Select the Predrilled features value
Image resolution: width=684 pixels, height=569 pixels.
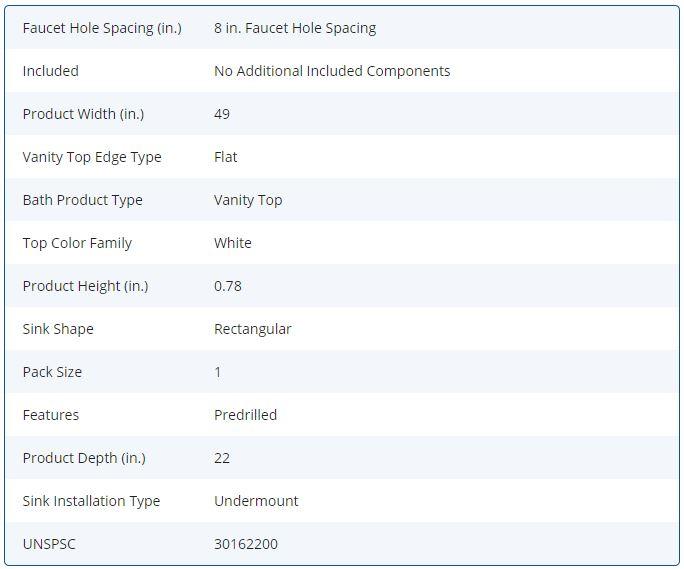(x=245, y=415)
